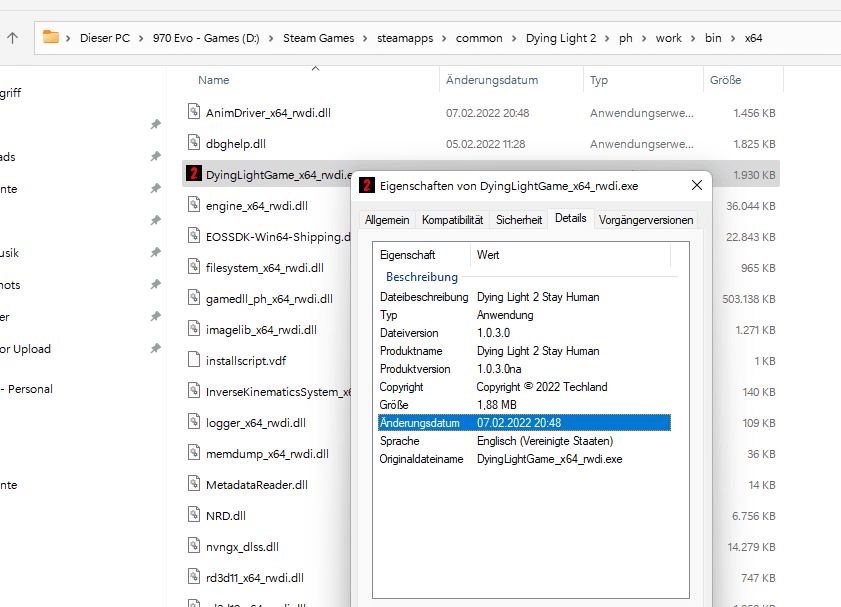This screenshot has height=607, width=841.
Task: Click the EOSSDK-Win64-Shipping file icon
Action: pos(194,235)
